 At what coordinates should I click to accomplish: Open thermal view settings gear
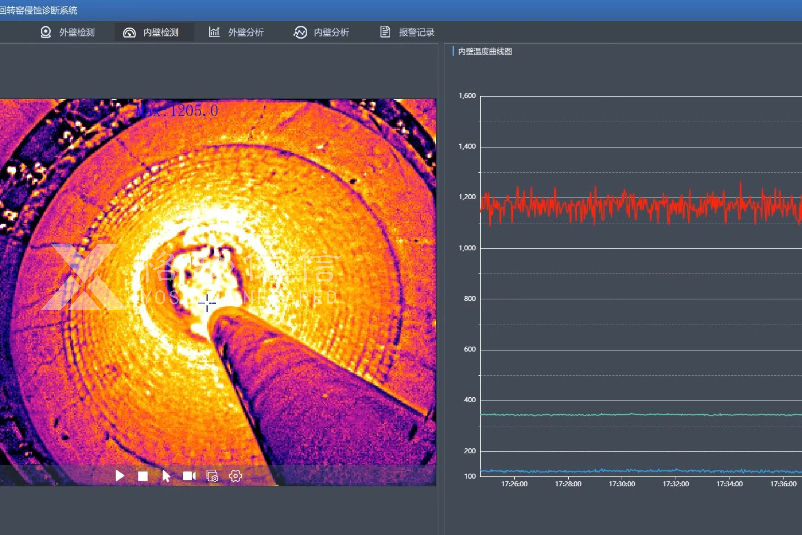click(236, 476)
